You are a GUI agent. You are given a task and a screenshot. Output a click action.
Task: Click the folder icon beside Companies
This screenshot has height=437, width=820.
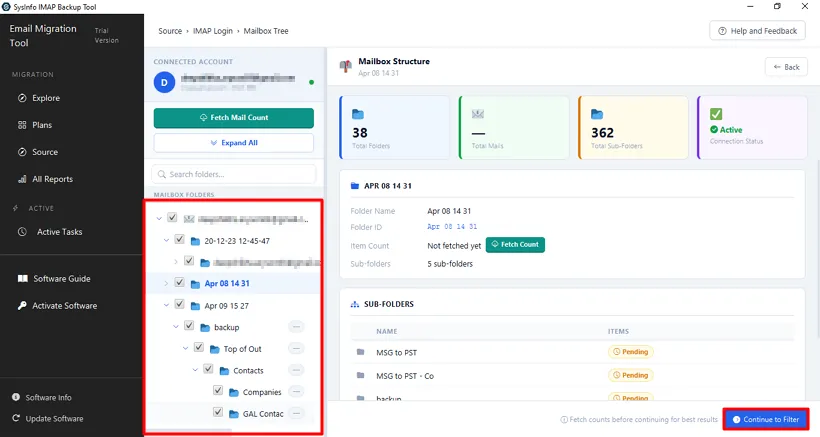(x=234, y=392)
